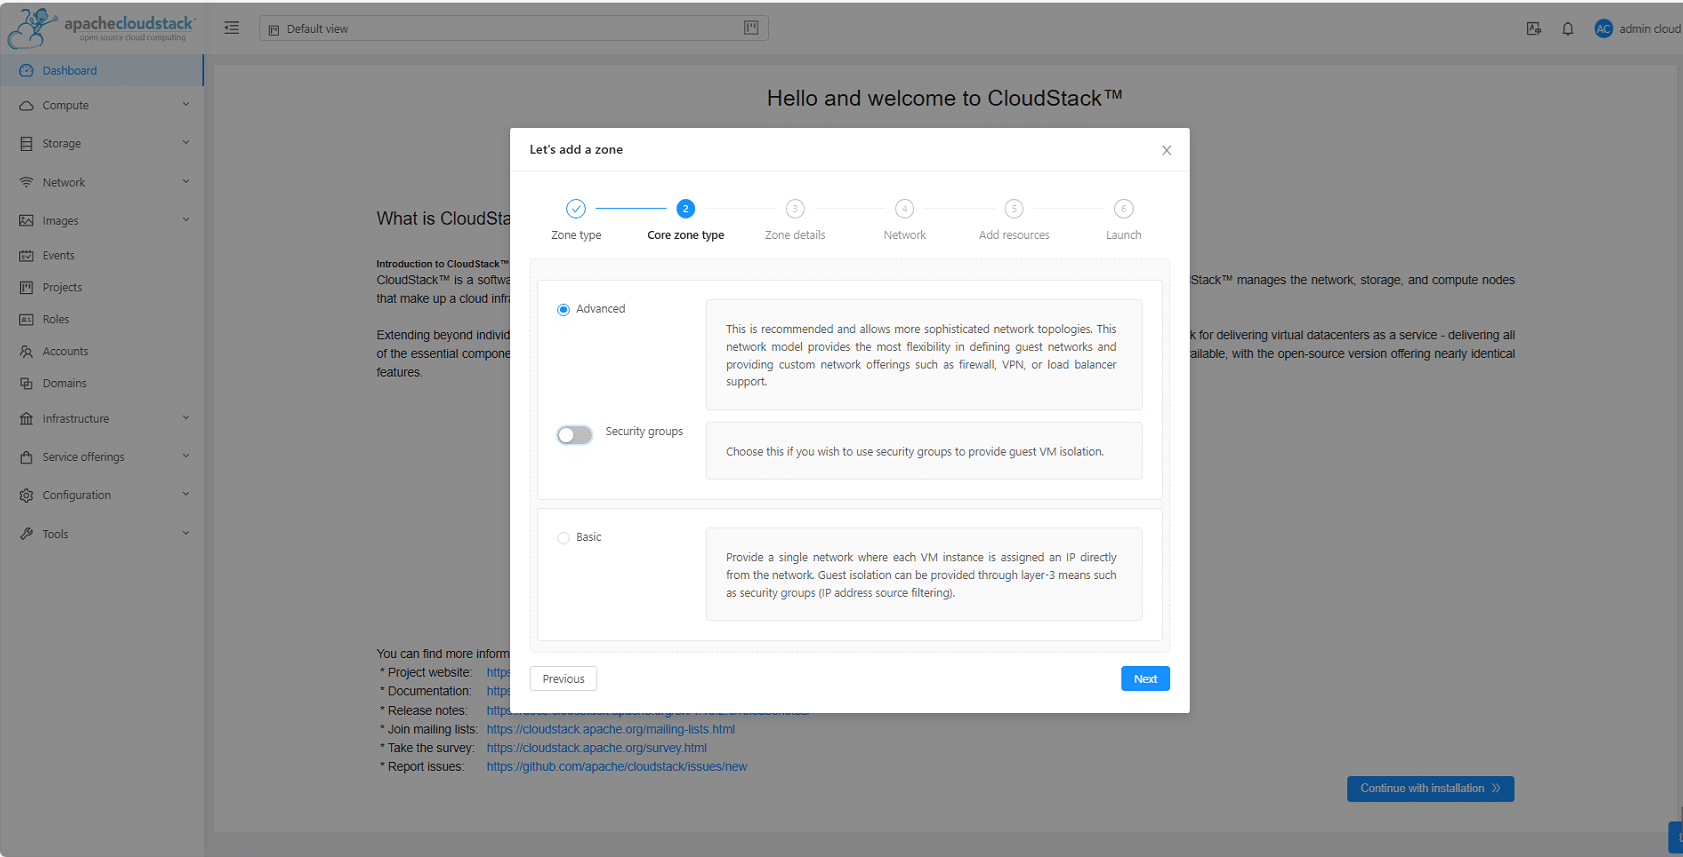The image size is (1683, 857).
Task: Select the Basic zone radio button
Action: coord(564,538)
